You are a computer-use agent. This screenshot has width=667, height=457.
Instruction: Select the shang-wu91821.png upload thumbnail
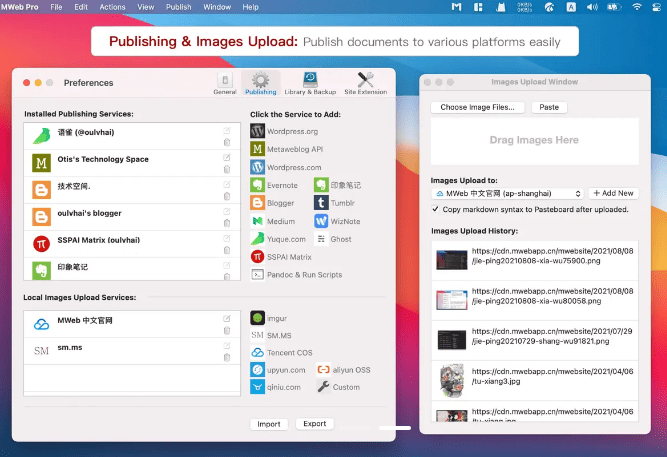[x=451, y=340]
